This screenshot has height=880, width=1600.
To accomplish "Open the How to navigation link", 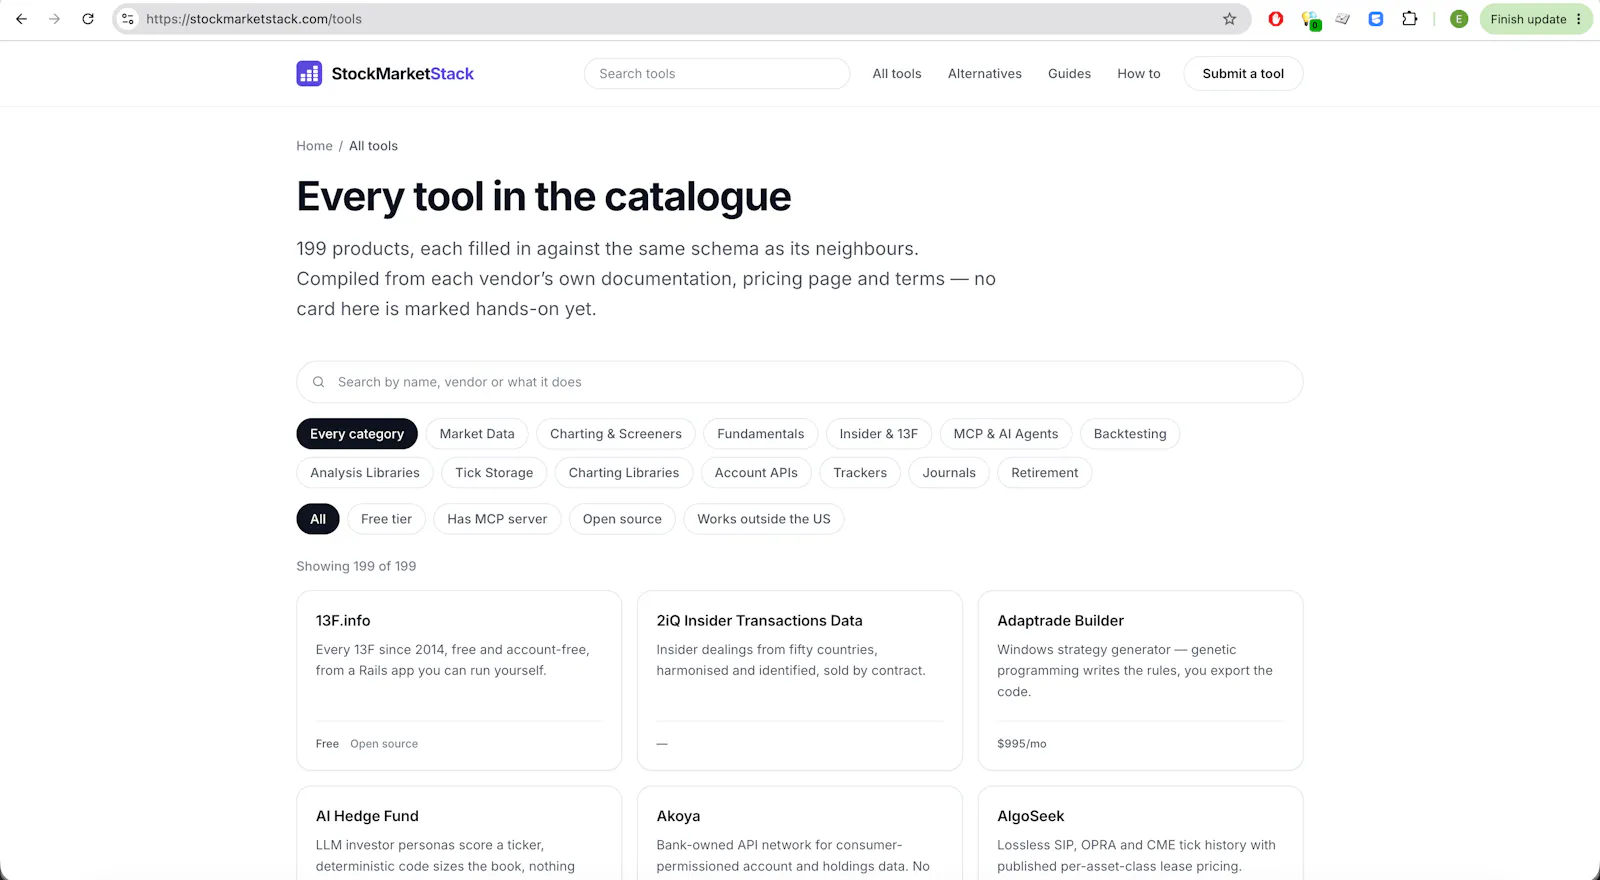I will (1139, 74).
